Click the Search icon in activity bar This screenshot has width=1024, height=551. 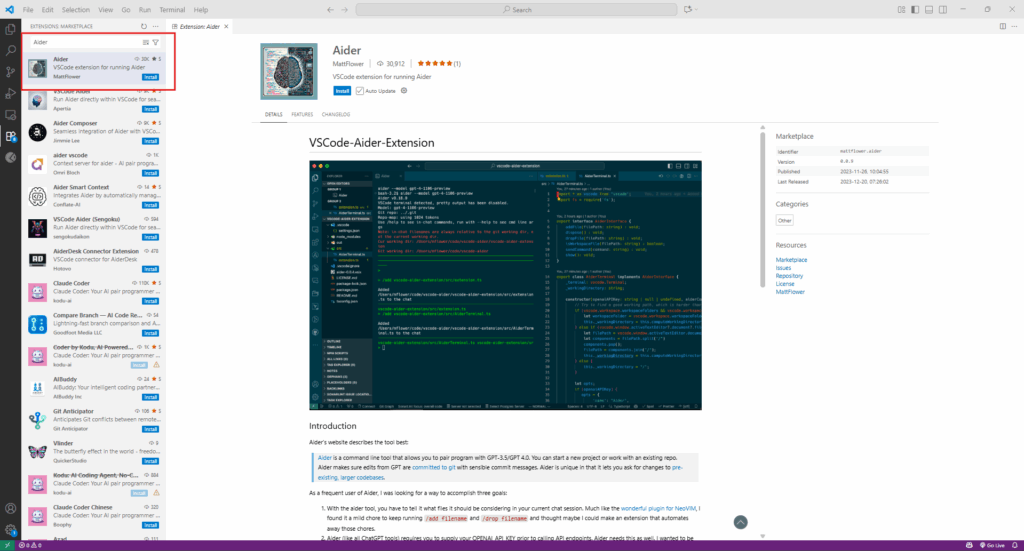point(11,49)
